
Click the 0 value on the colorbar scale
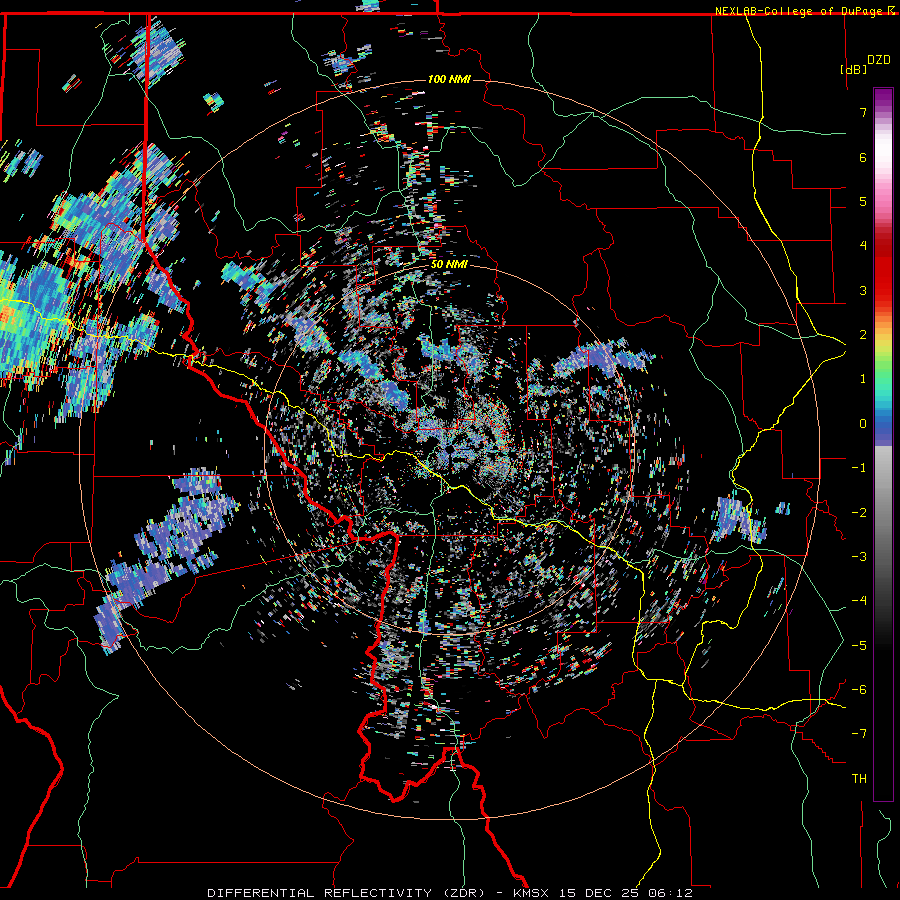point(863,424)
